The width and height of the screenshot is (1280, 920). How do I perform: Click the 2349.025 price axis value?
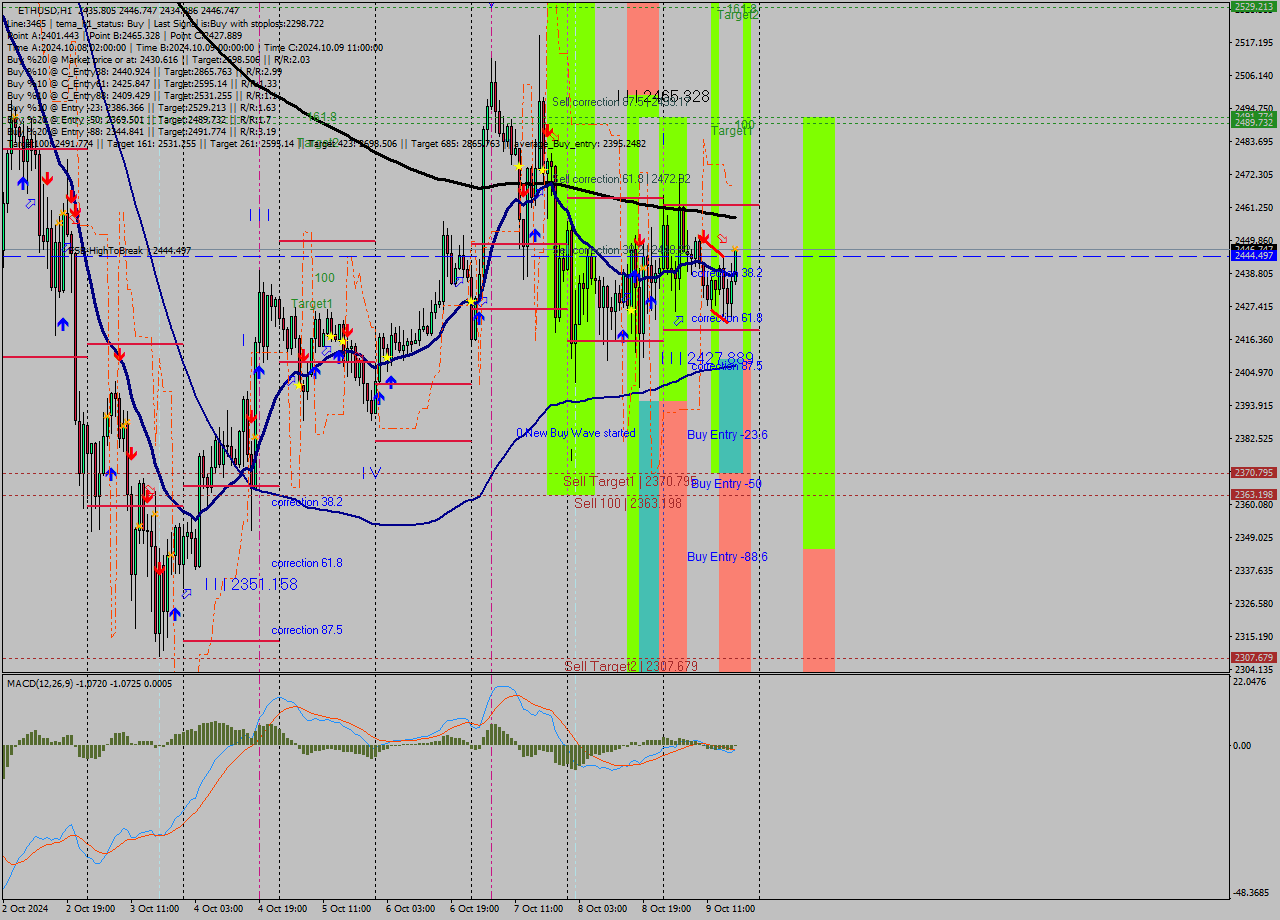(1253, 537)
